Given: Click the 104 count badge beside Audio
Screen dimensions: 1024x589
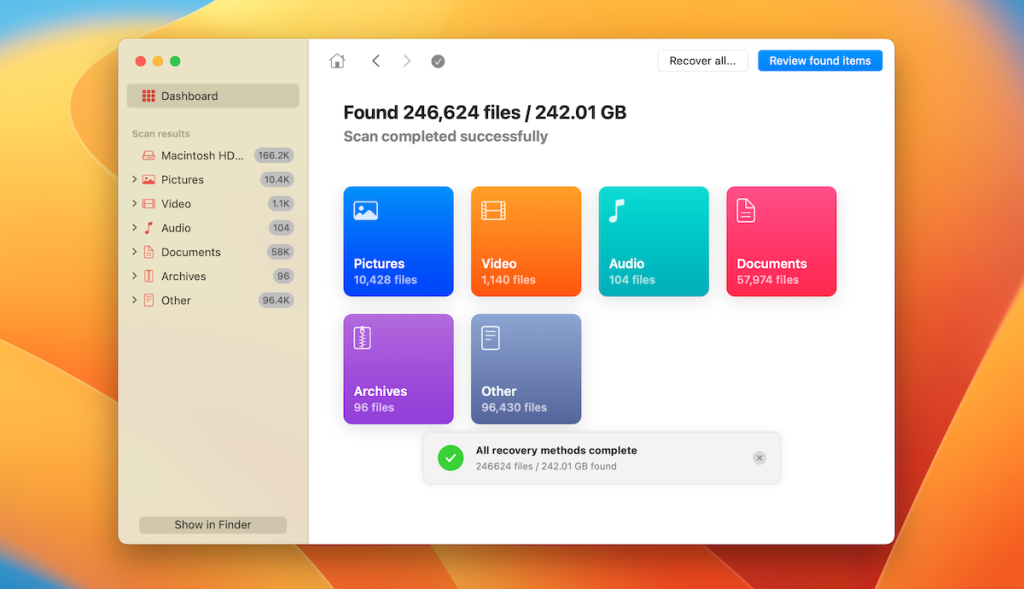Looking at the screenshot, I should pos(281,228).
